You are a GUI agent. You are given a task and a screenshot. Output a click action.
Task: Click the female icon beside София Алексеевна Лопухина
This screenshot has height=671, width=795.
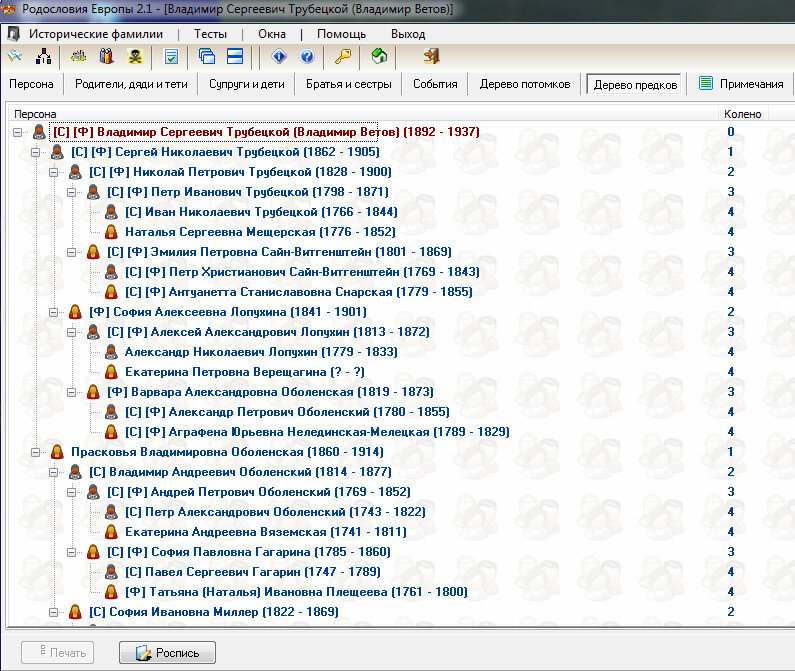coord(75,312)
